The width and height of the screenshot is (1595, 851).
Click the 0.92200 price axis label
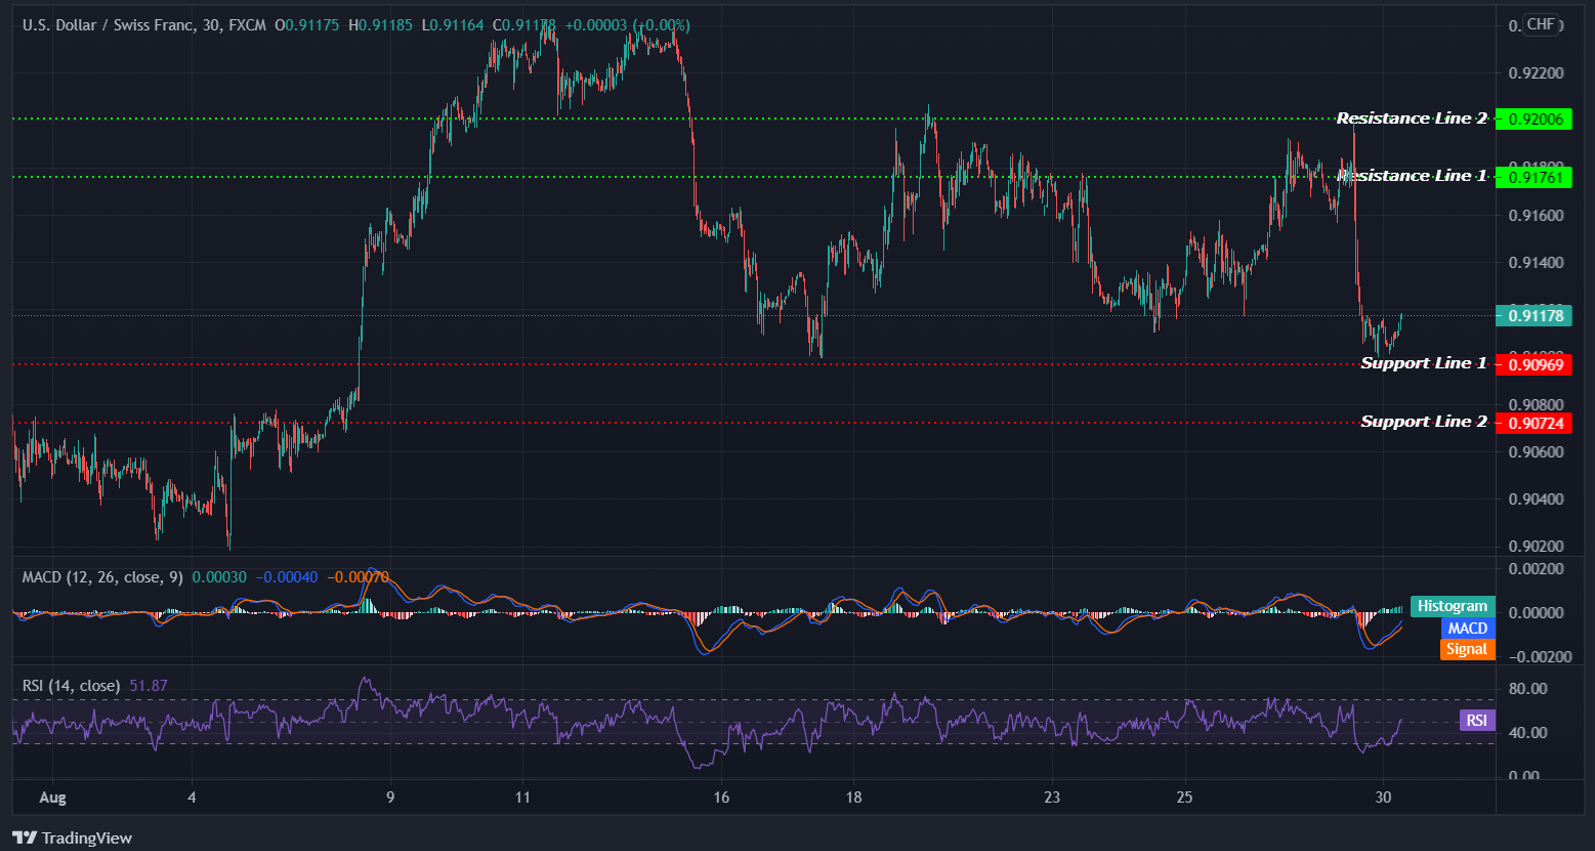click(x=1535, y=73)
